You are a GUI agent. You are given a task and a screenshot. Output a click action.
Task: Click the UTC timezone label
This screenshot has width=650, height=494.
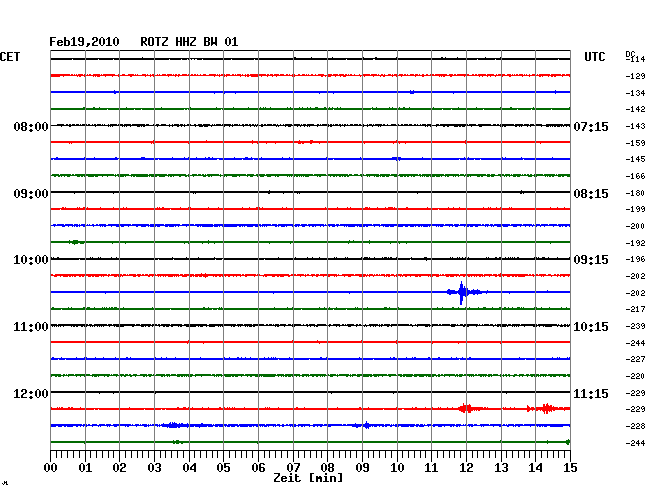coord(594,57)
